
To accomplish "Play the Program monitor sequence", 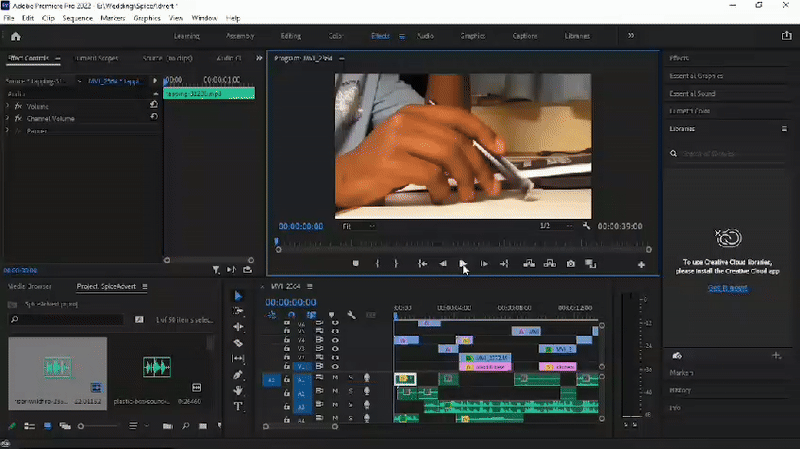I will coord(463,264).
